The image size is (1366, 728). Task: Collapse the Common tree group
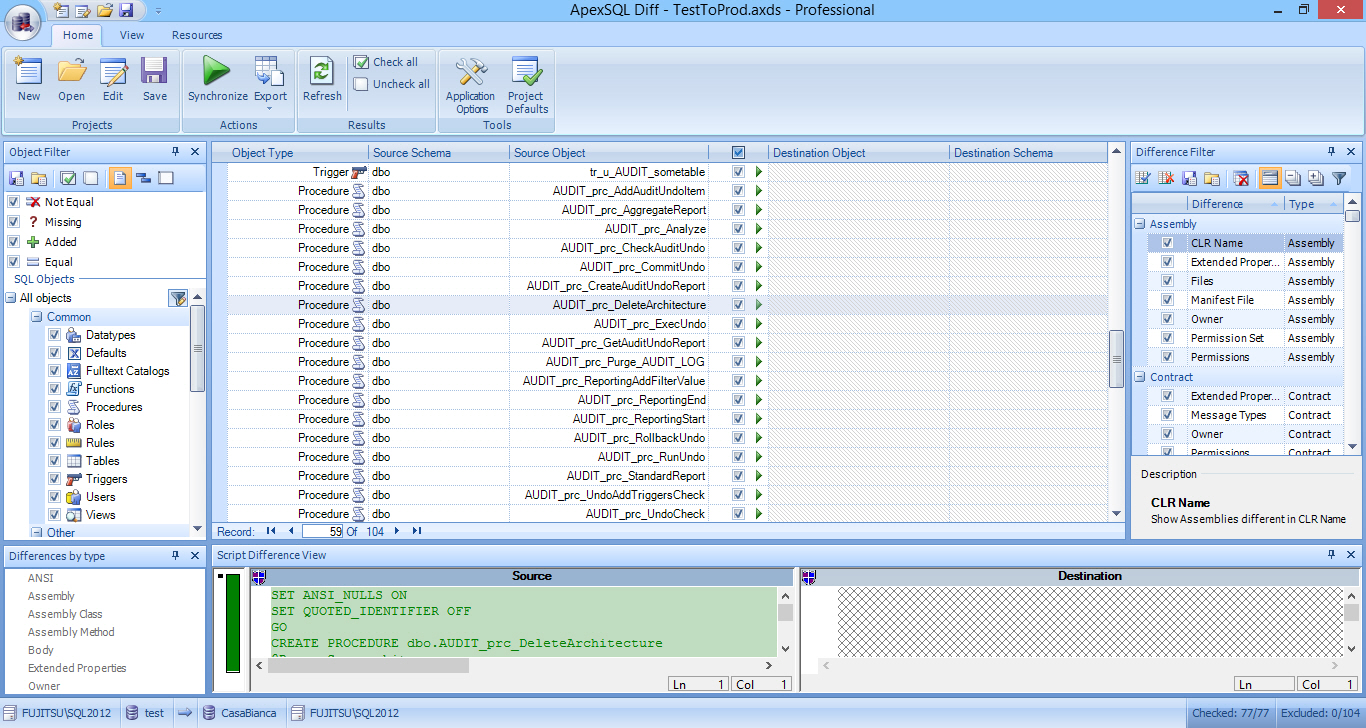pyautogui.click(x=37, y=317)
